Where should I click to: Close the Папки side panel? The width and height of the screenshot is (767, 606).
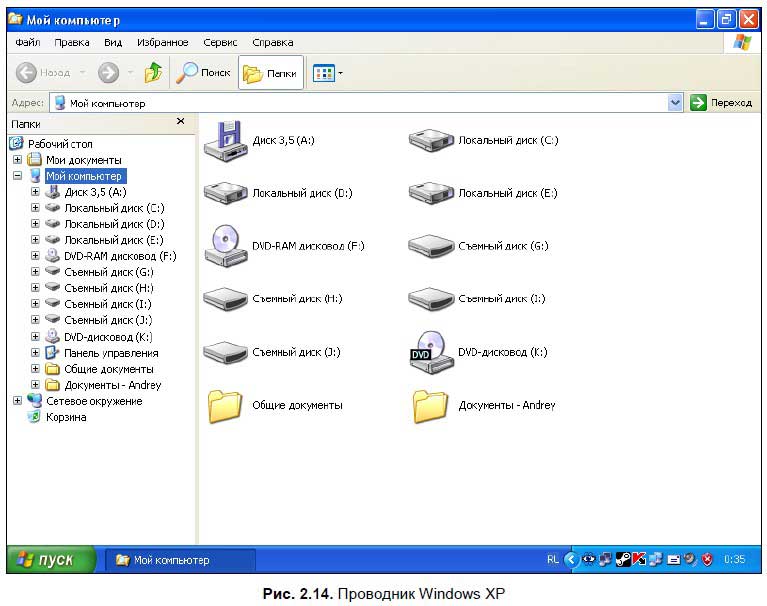click(180, 121)
